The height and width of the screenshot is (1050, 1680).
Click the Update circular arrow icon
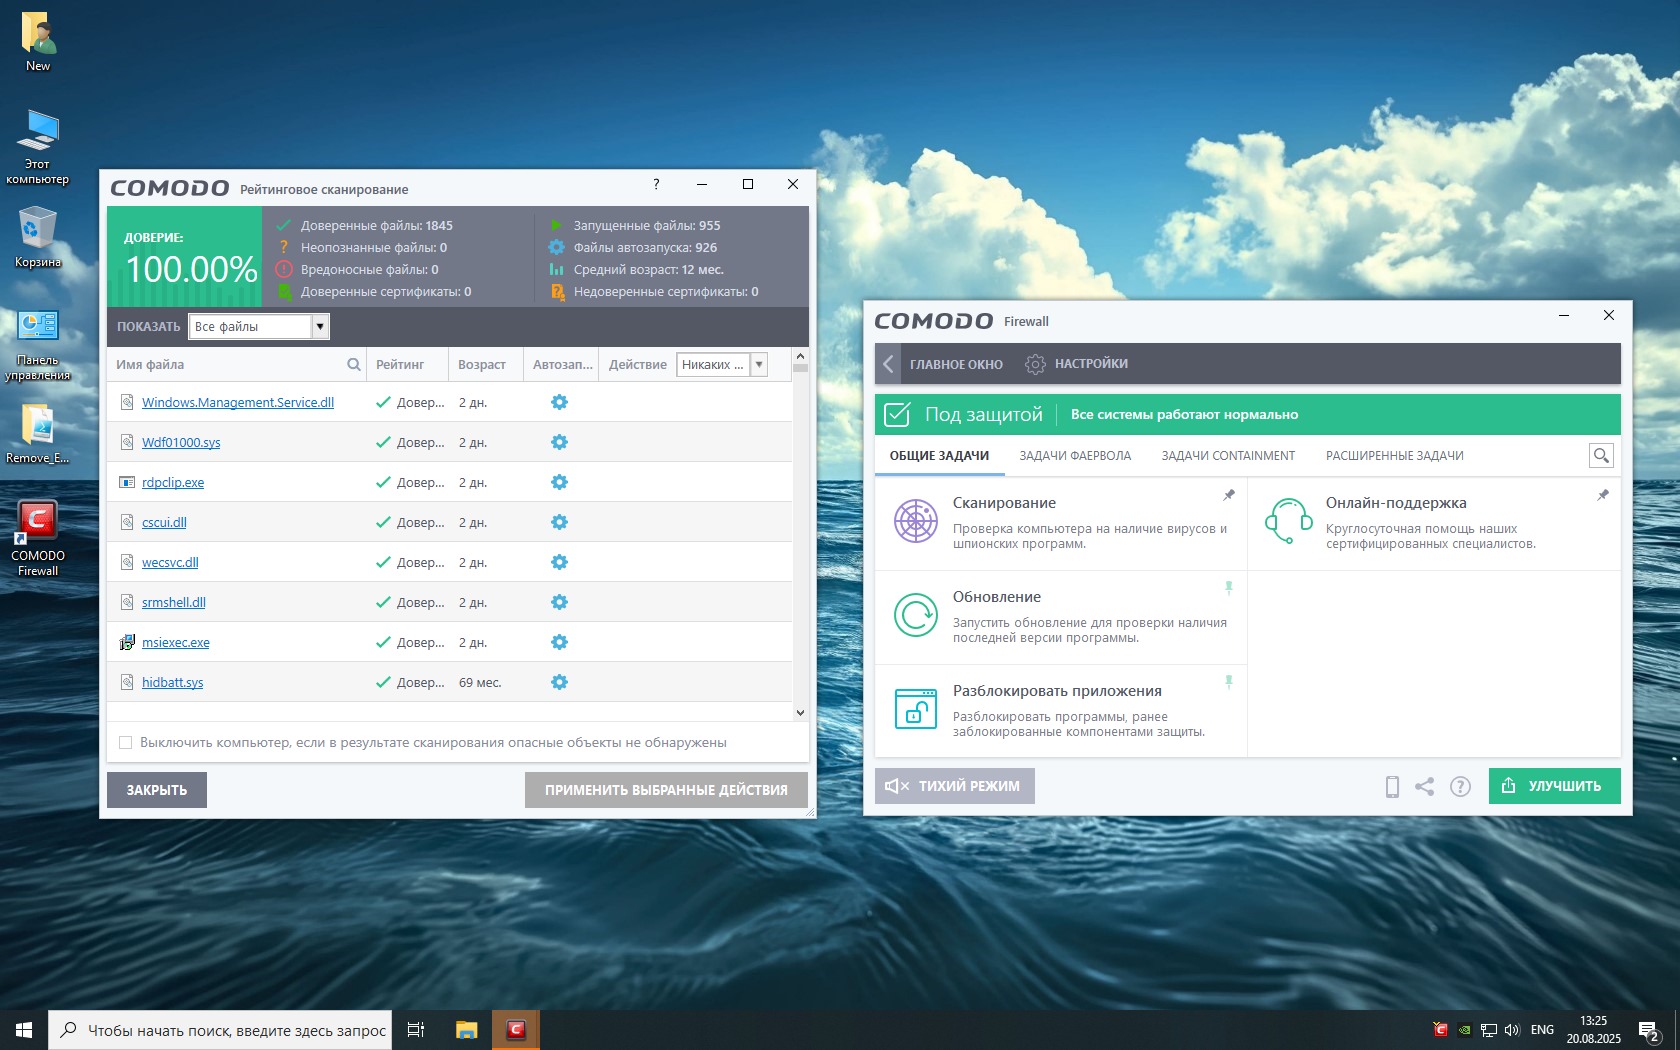pos(915,615)
